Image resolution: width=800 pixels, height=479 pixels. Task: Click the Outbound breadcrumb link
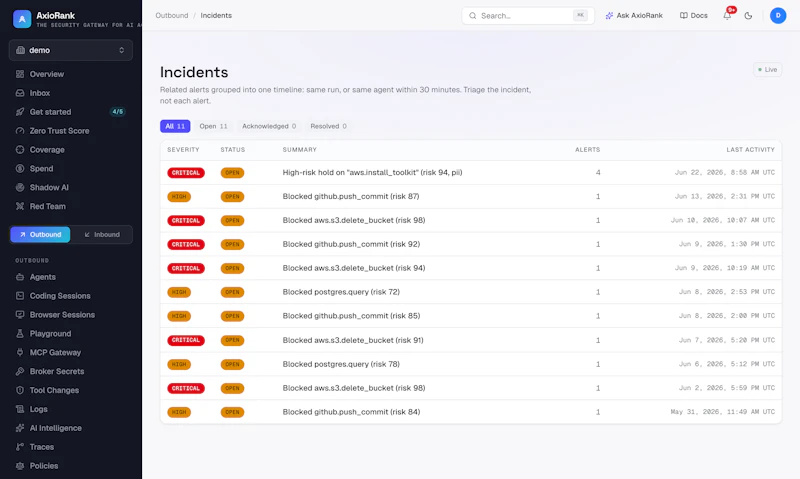click(171, 15)
